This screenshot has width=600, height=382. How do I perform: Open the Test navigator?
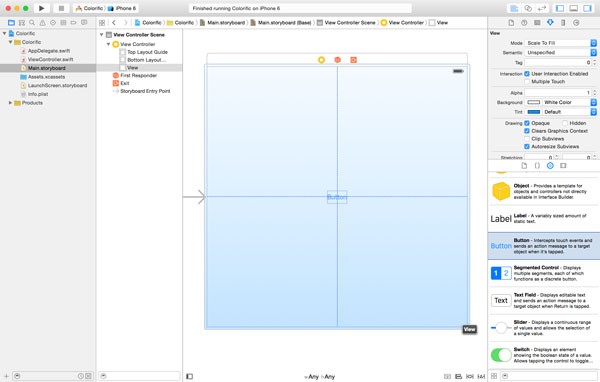click(53, 23)
